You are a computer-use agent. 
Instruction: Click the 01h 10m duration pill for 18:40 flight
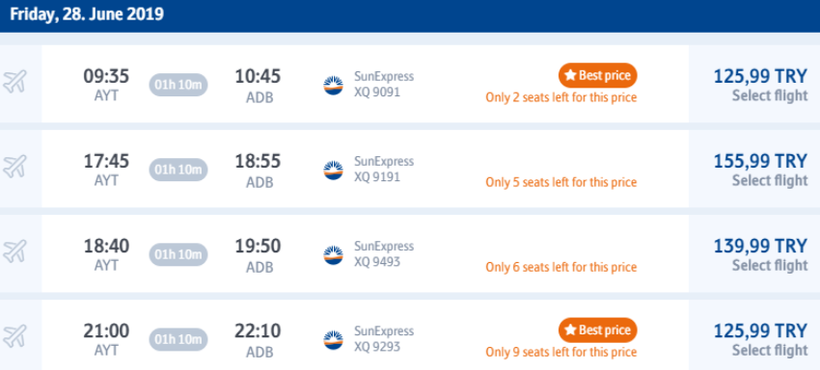point(178,255)
